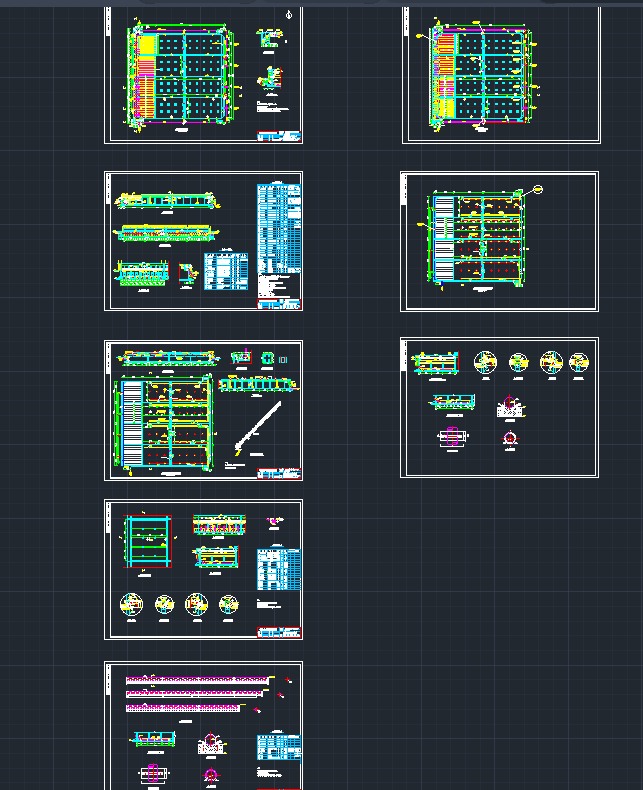The image size is (643, 790).
Task: Click the topmost long section drawing in the second left sheet
Action: [x=167, y=201]
